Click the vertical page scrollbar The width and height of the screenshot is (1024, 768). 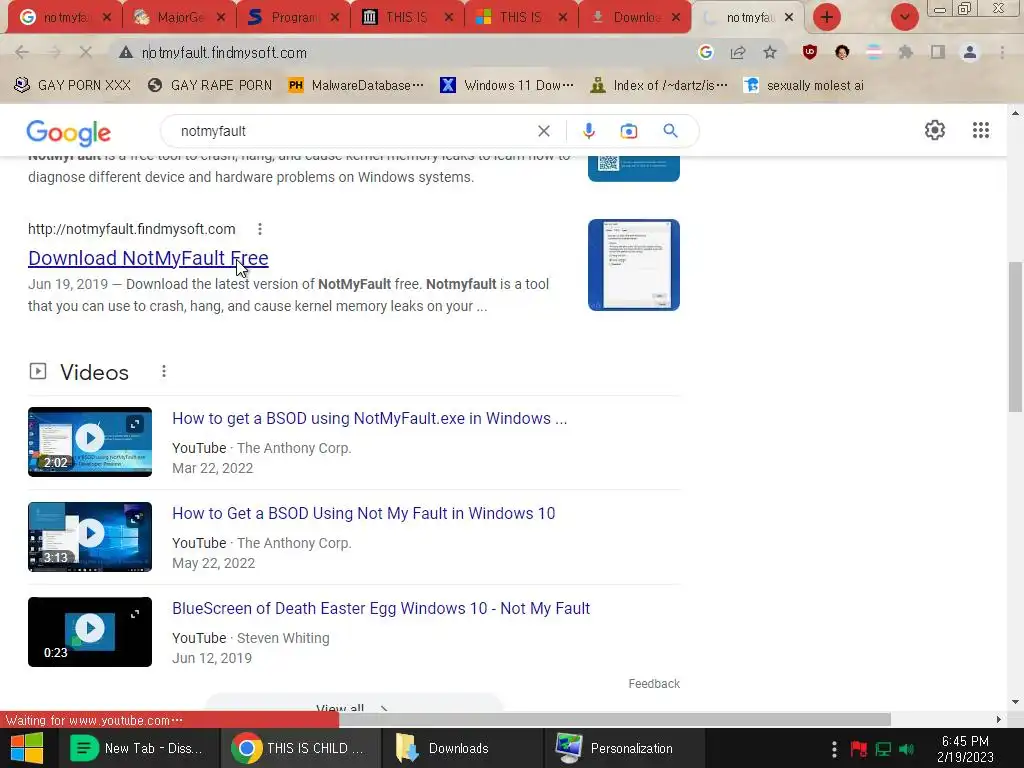point(1015,336)
